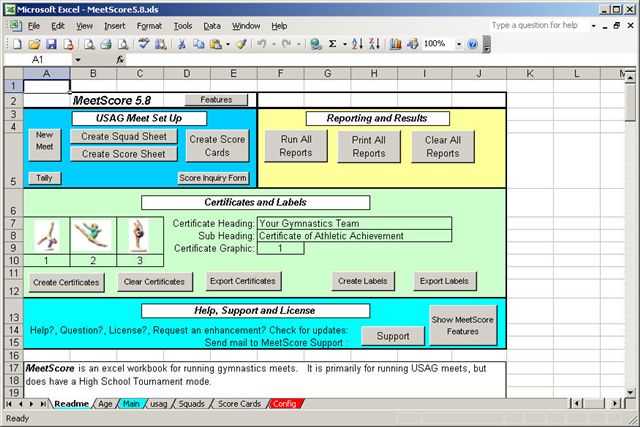Click the Permission icon next to Save
The width and height of the screenshot is (640, 427).
click(68, 44)
